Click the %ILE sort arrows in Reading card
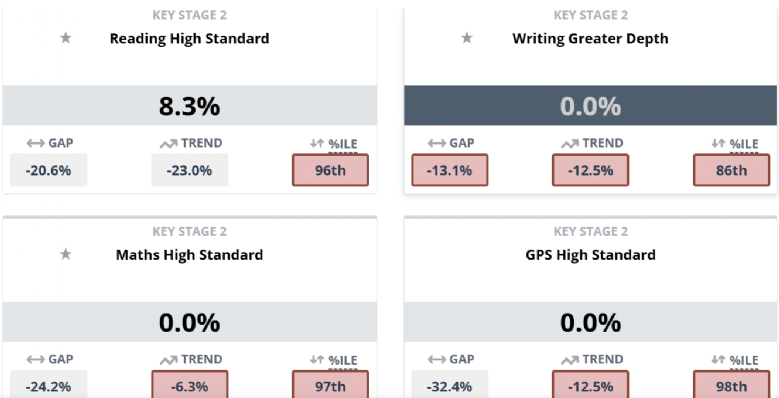The image size is (779, 398). pos(317,144)
